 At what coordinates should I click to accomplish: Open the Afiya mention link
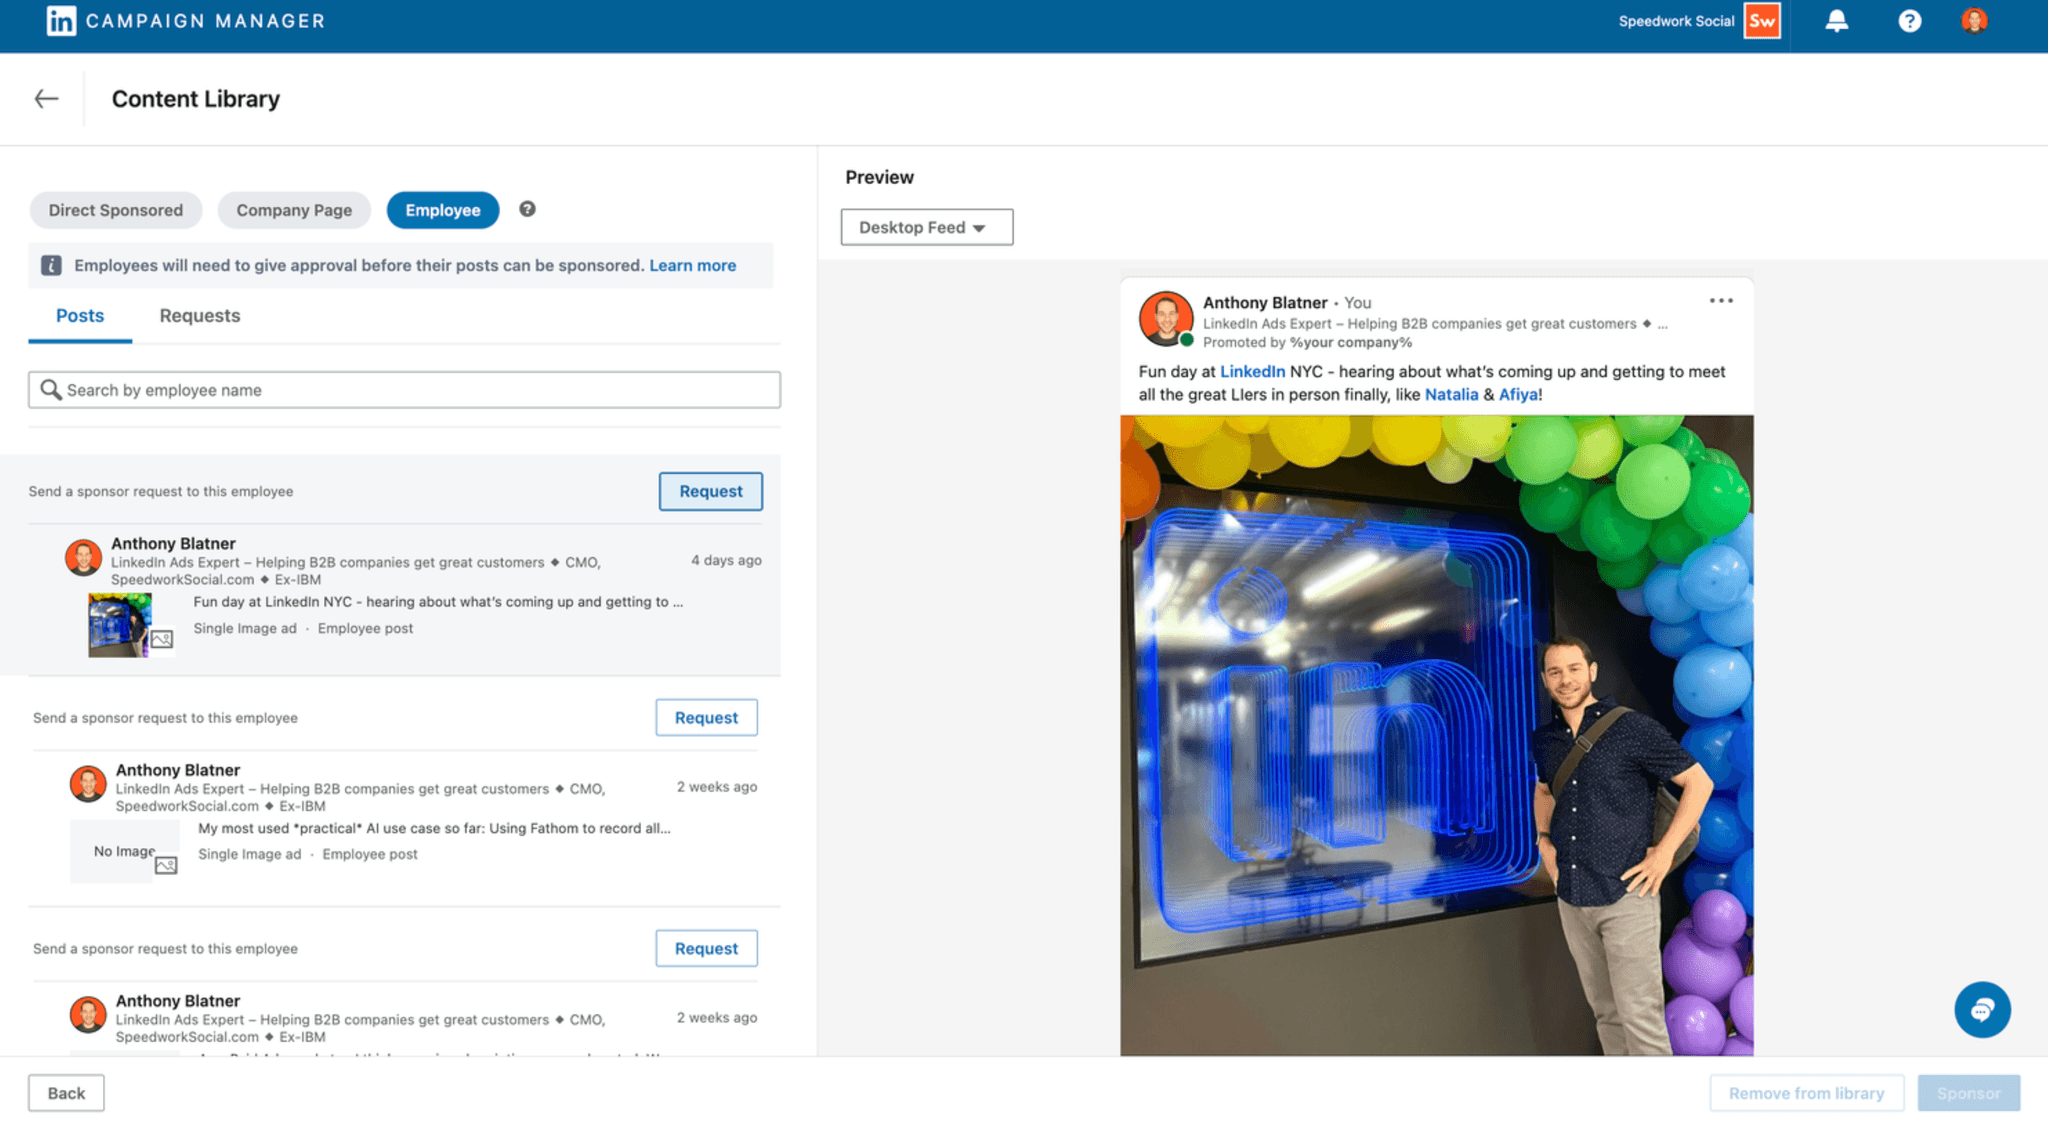tap(1518, 394)
